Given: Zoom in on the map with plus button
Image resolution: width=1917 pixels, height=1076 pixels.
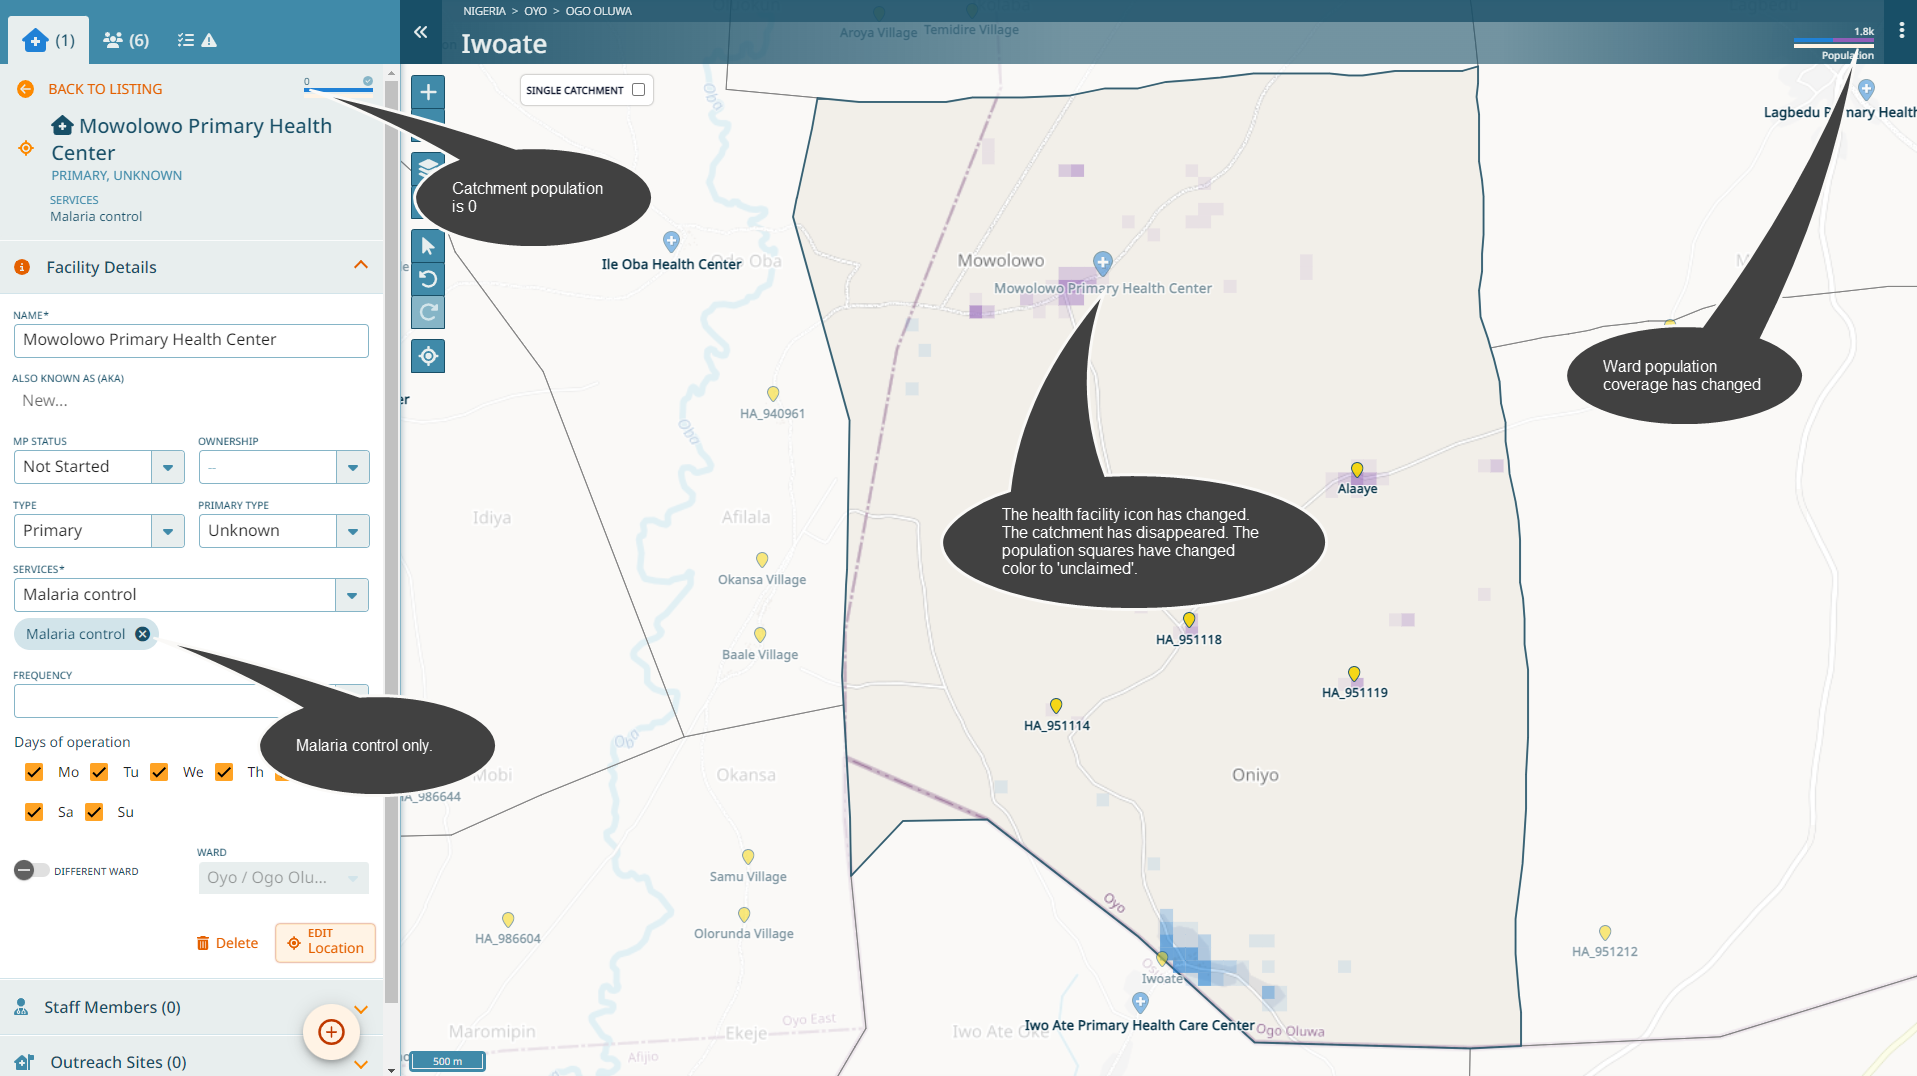Looking at the screenshot, I should [x=428, y=93].
